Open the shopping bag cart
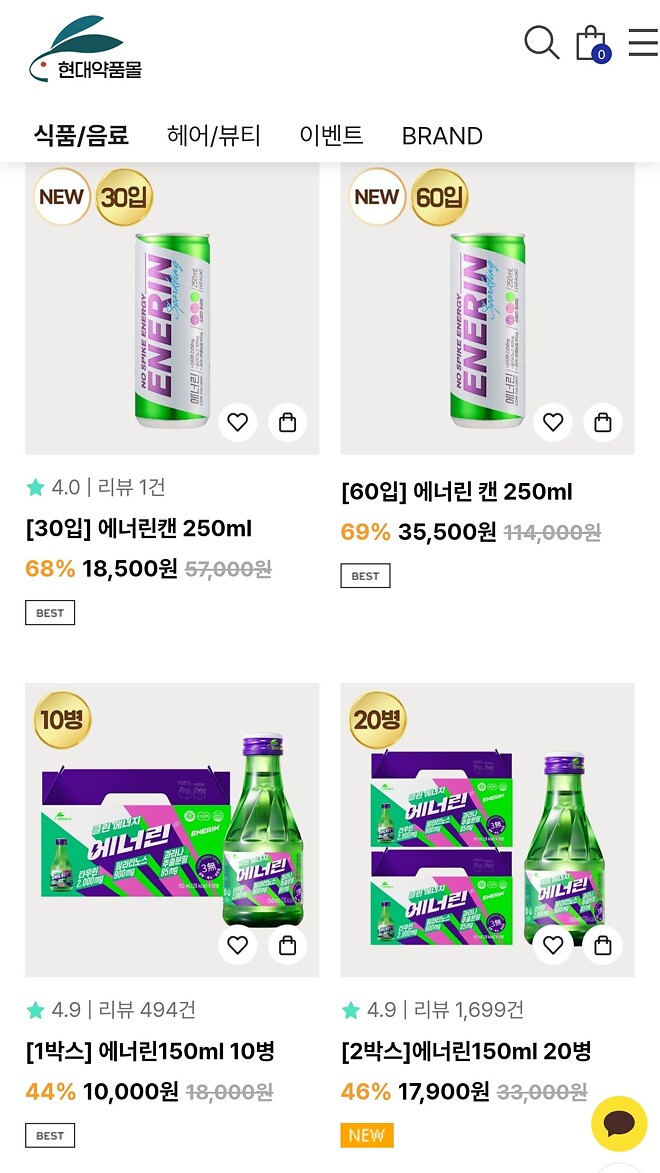The width and height of the screenshot is (660, 1173). coord(591,43)
